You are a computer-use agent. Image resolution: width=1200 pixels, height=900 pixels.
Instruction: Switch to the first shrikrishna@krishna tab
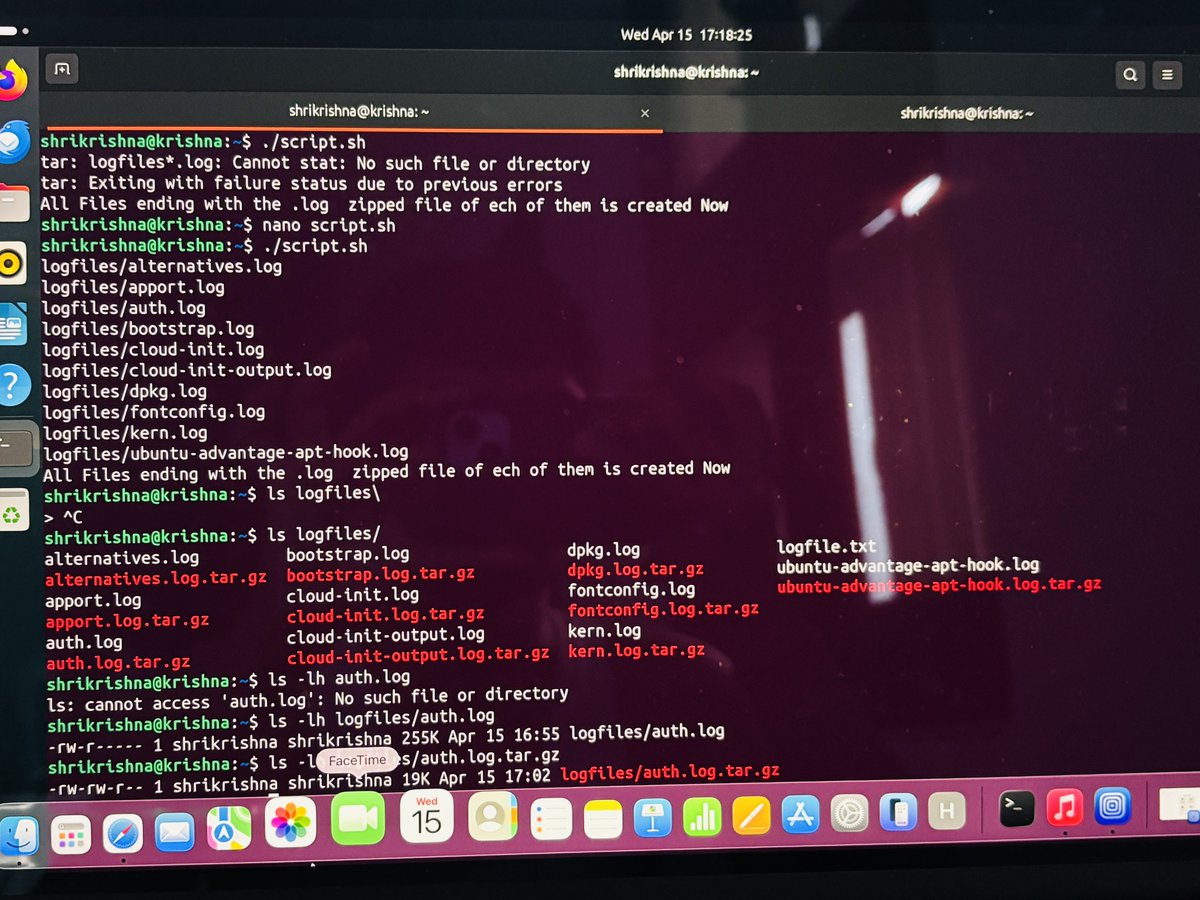[359, 111]
